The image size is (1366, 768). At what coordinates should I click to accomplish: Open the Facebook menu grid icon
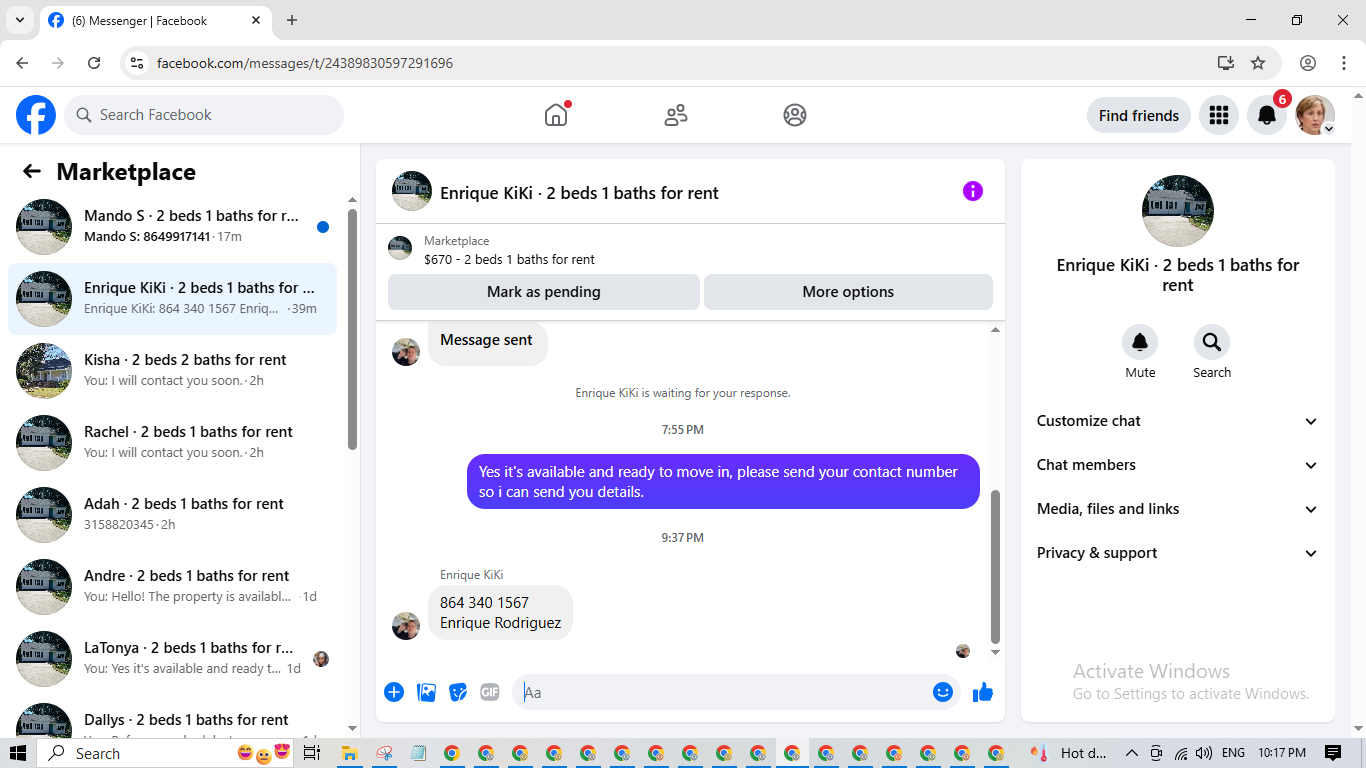point(1219,115)
